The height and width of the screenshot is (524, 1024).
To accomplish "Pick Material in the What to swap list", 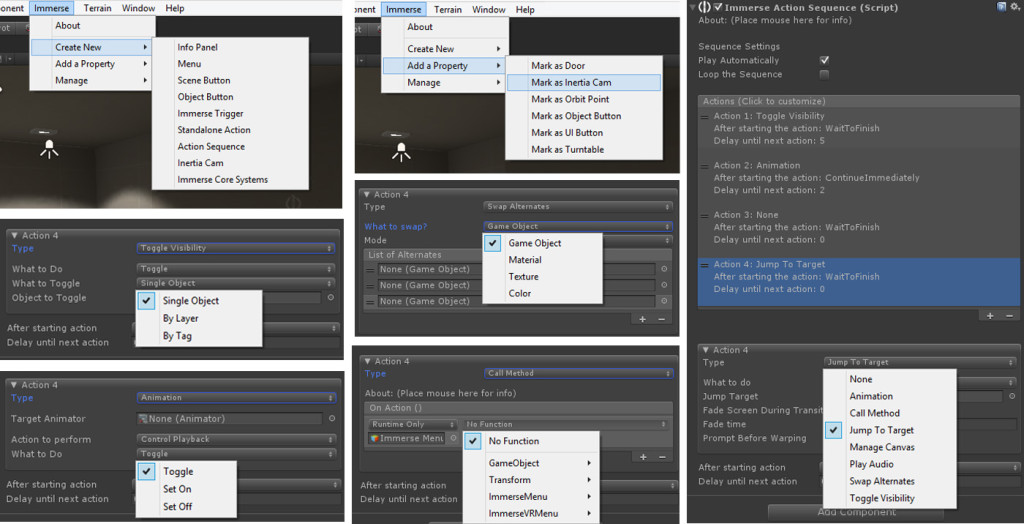I will (542, 260).
